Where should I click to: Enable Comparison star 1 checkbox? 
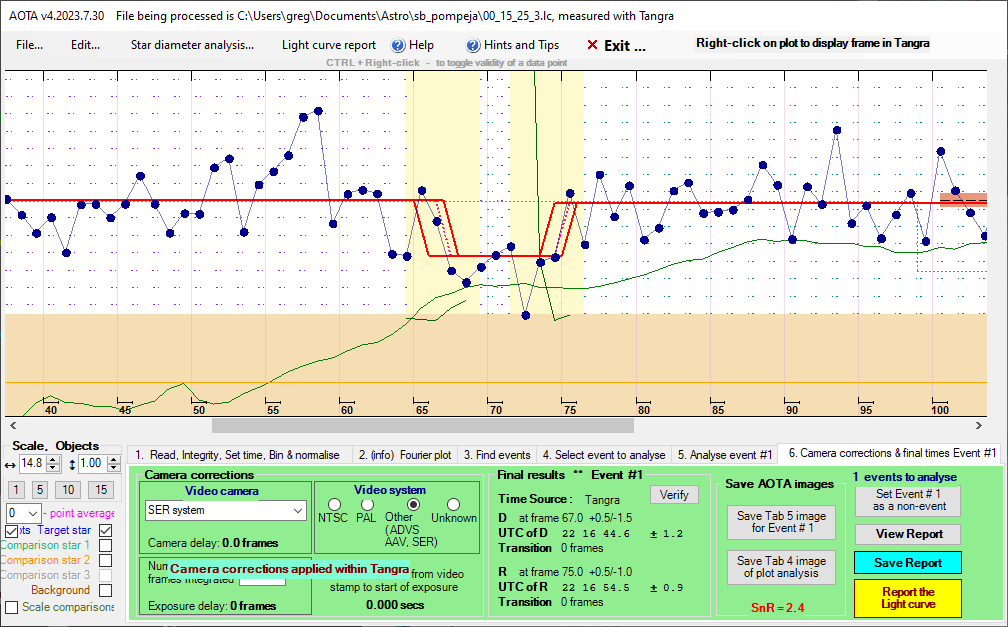[106, 546]
